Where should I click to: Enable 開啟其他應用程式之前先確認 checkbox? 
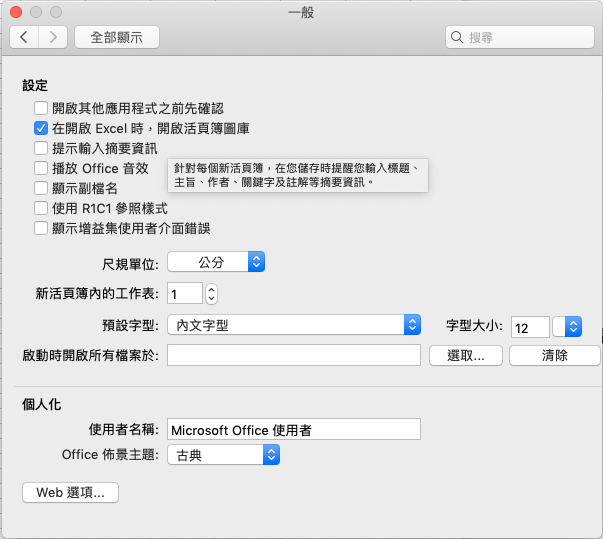tap(41, 108)
